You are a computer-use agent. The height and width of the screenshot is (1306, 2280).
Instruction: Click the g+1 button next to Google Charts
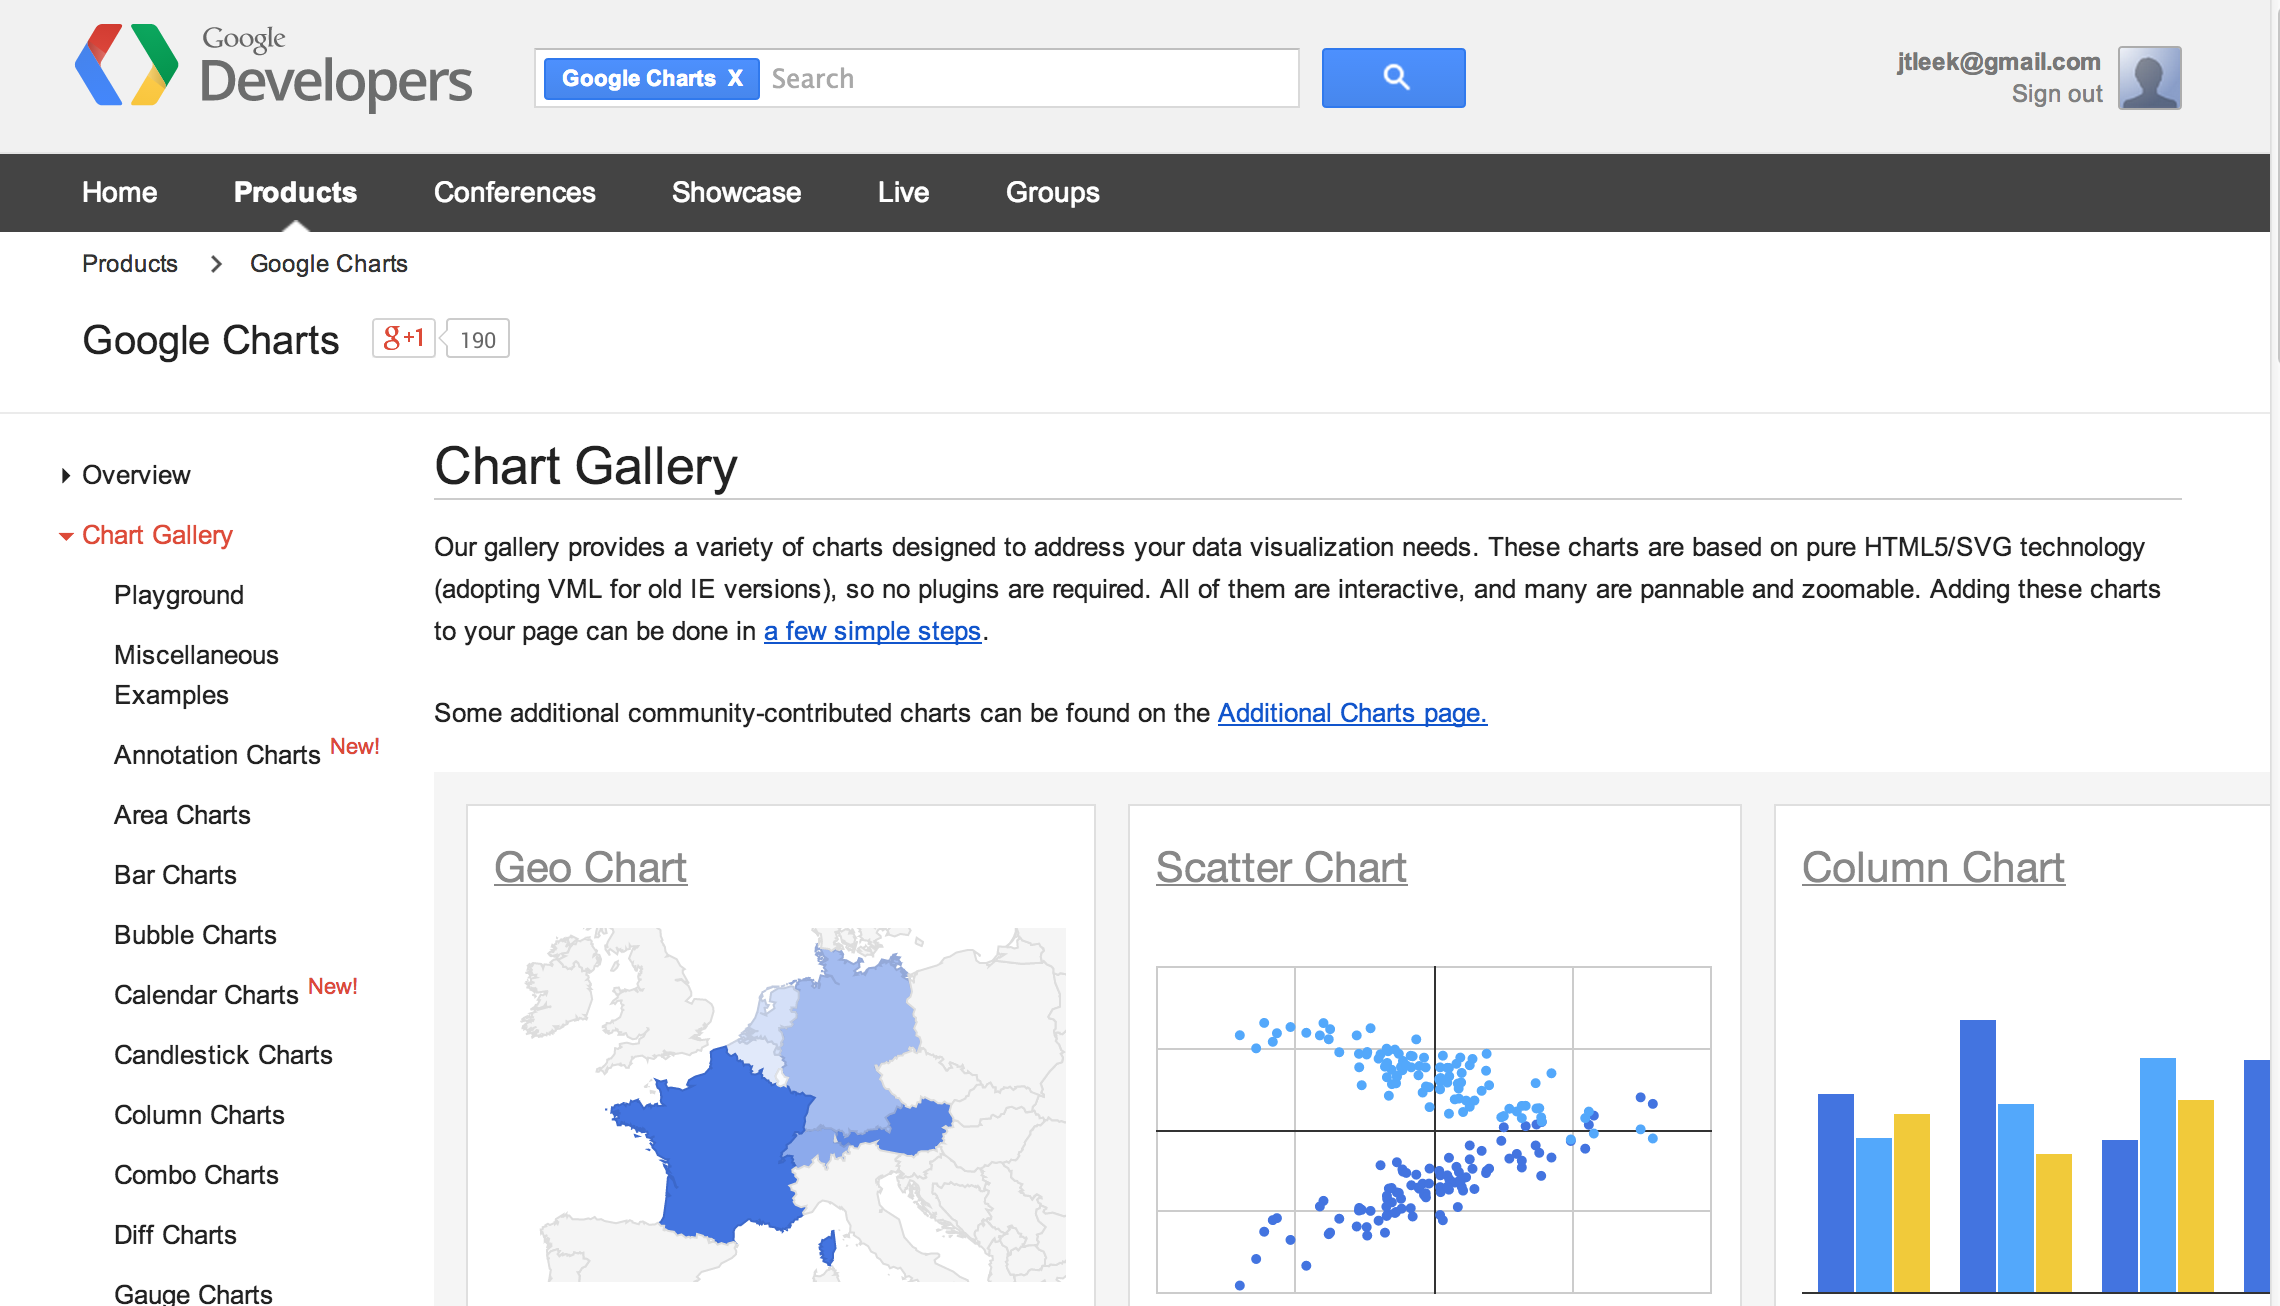(403, 338)
